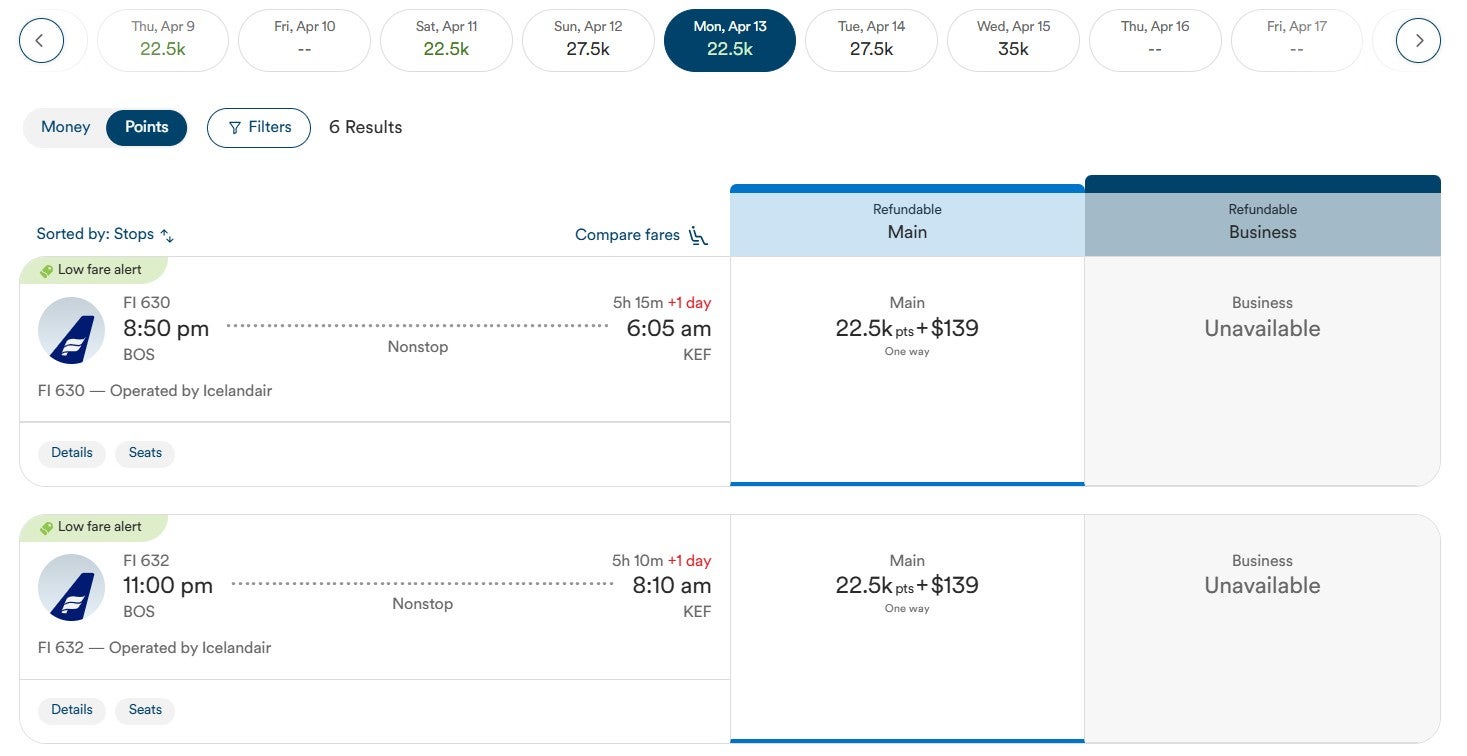The height and width of the screenshot is (756, 1467).
Task: Switch to Money view
Action: pyautogui.click(x=64, y=127)
